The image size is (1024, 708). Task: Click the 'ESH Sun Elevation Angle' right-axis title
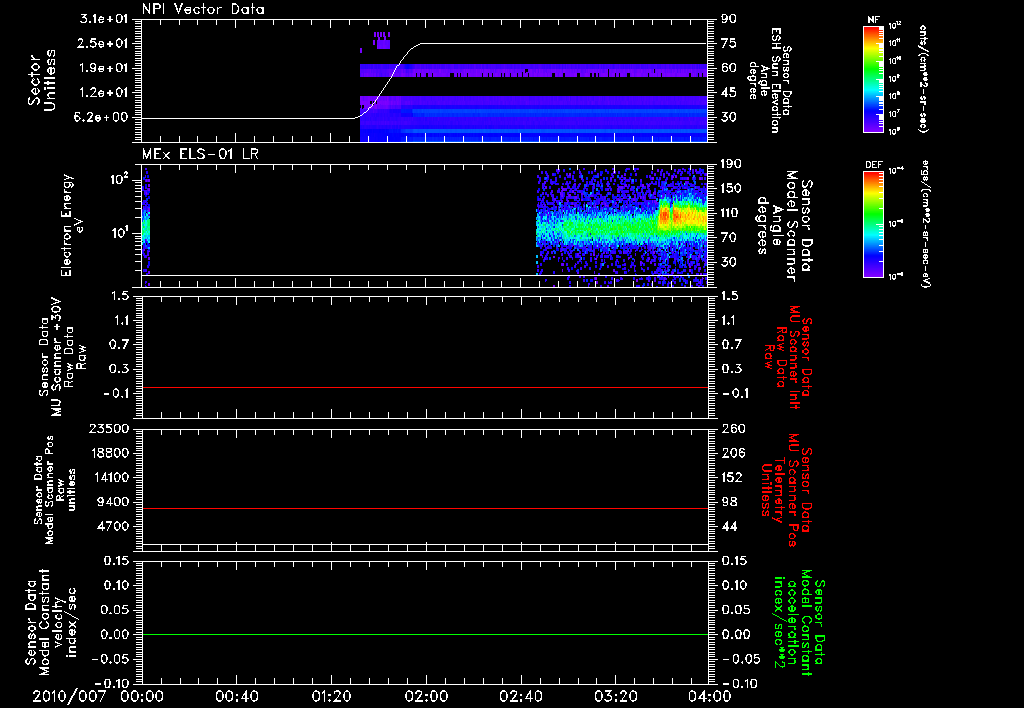pos(771,80)
